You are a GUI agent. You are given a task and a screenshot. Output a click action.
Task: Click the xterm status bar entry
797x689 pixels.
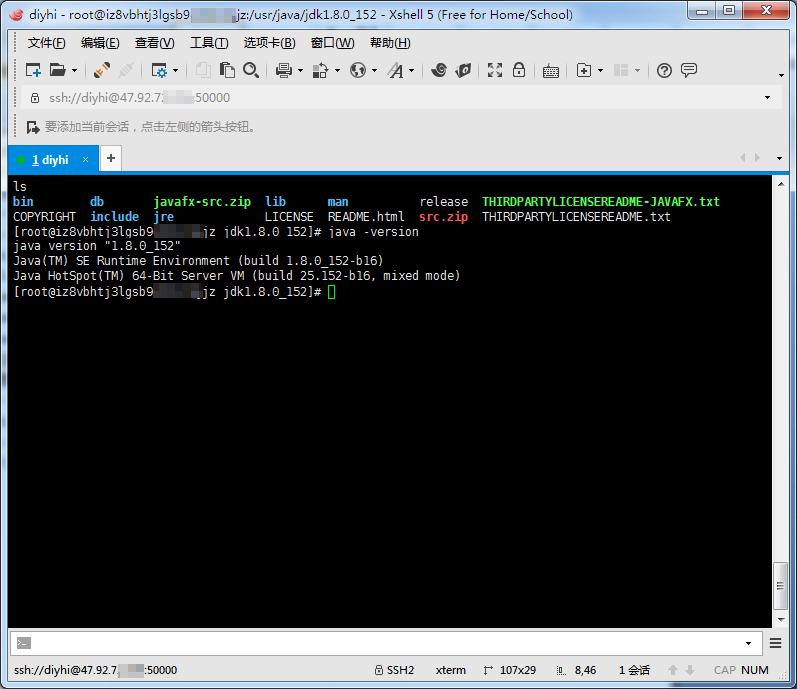click(450, 670)
